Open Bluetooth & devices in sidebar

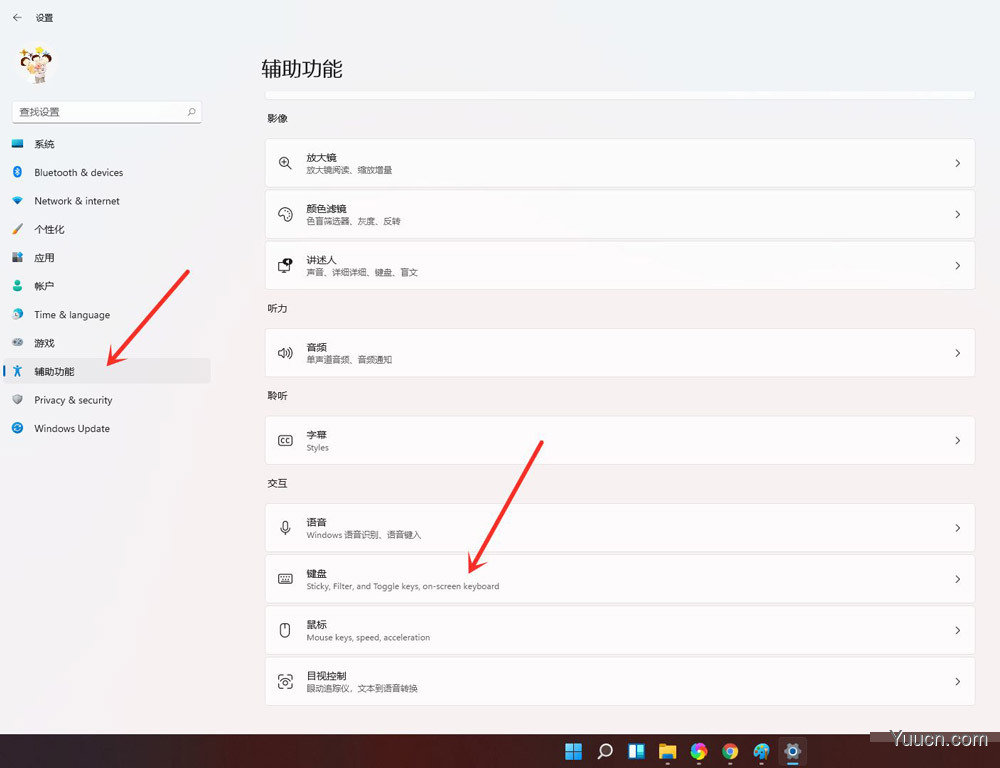click(107, 172)
